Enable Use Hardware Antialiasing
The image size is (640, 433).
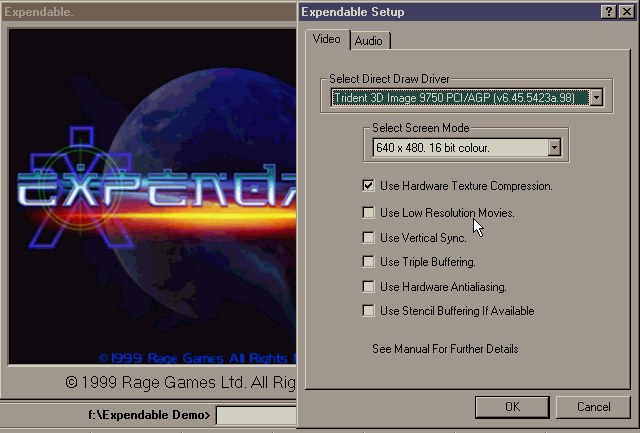[x=368, y=286]
